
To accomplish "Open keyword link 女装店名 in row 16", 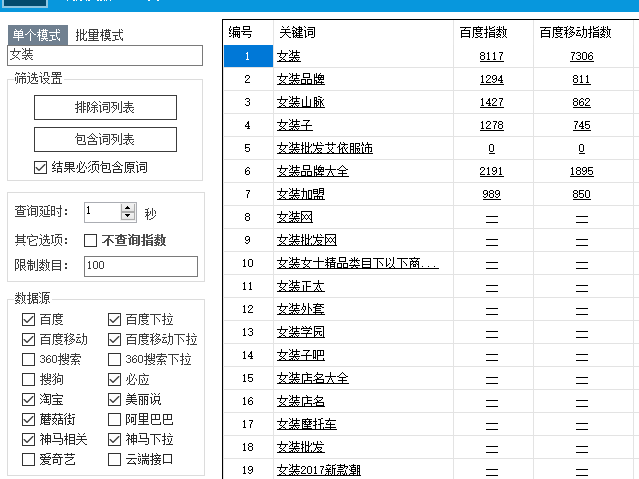I will (301, 401).
